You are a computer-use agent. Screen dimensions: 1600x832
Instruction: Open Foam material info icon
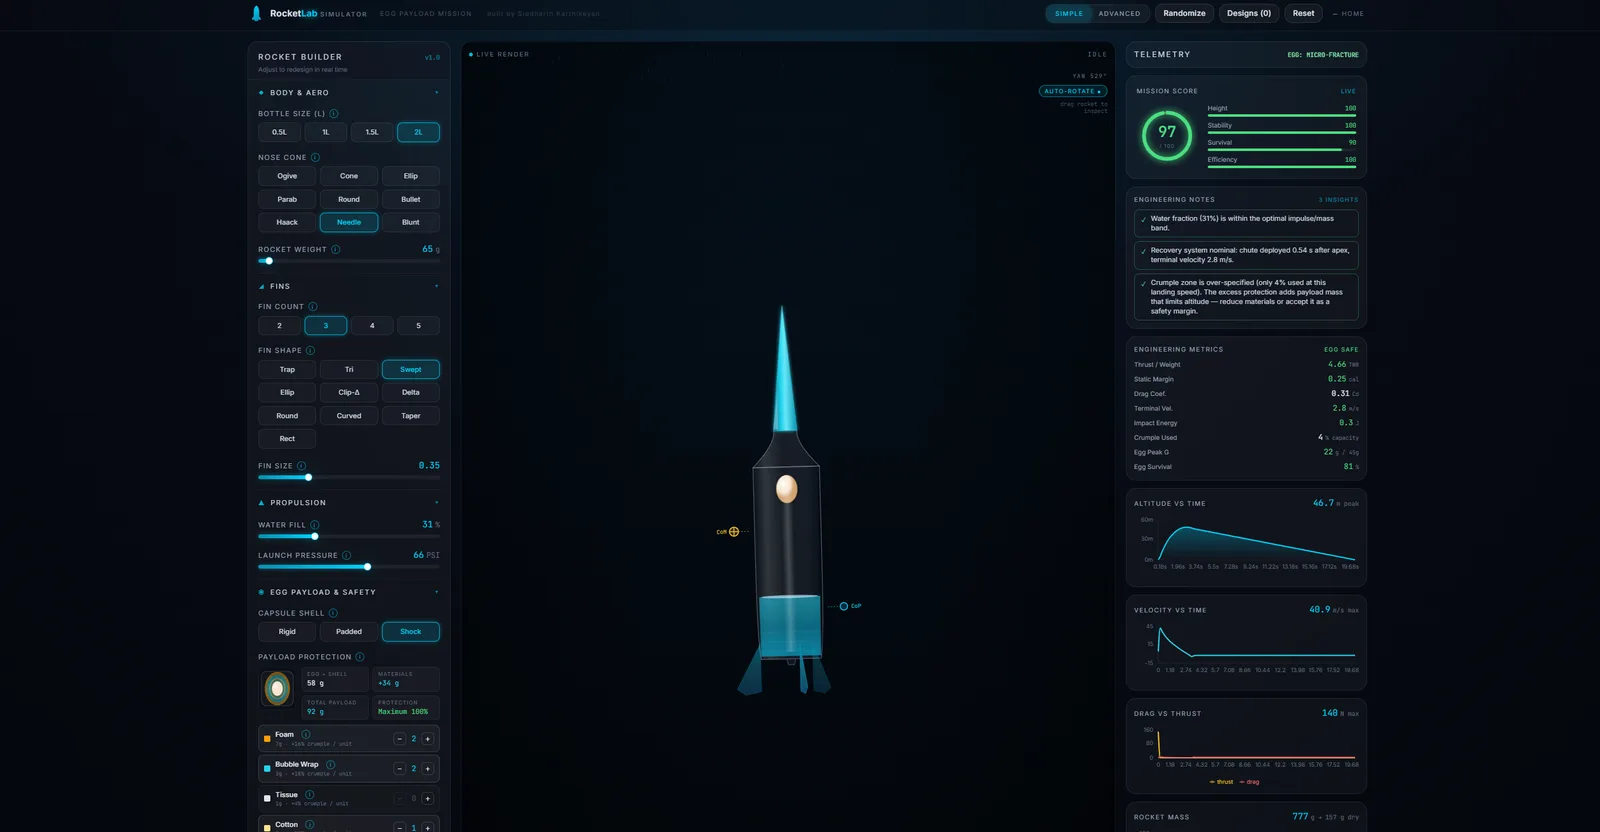306,734
